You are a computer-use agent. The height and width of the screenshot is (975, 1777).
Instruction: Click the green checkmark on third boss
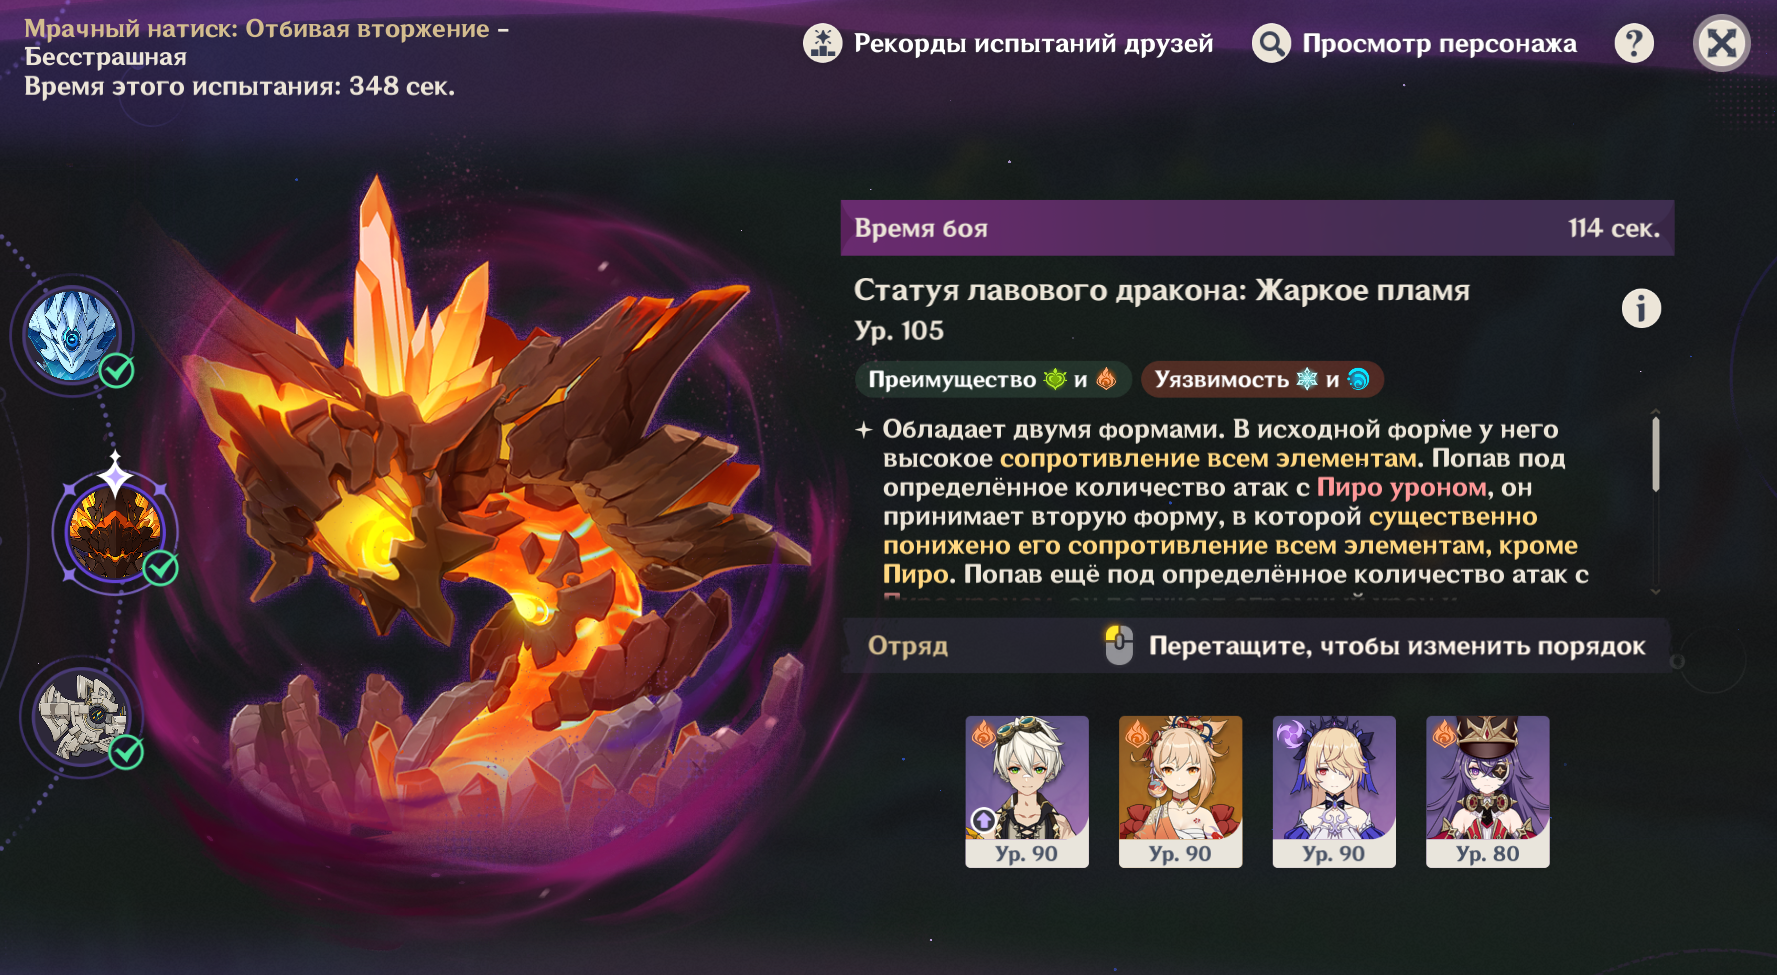[x=126, y=751]
